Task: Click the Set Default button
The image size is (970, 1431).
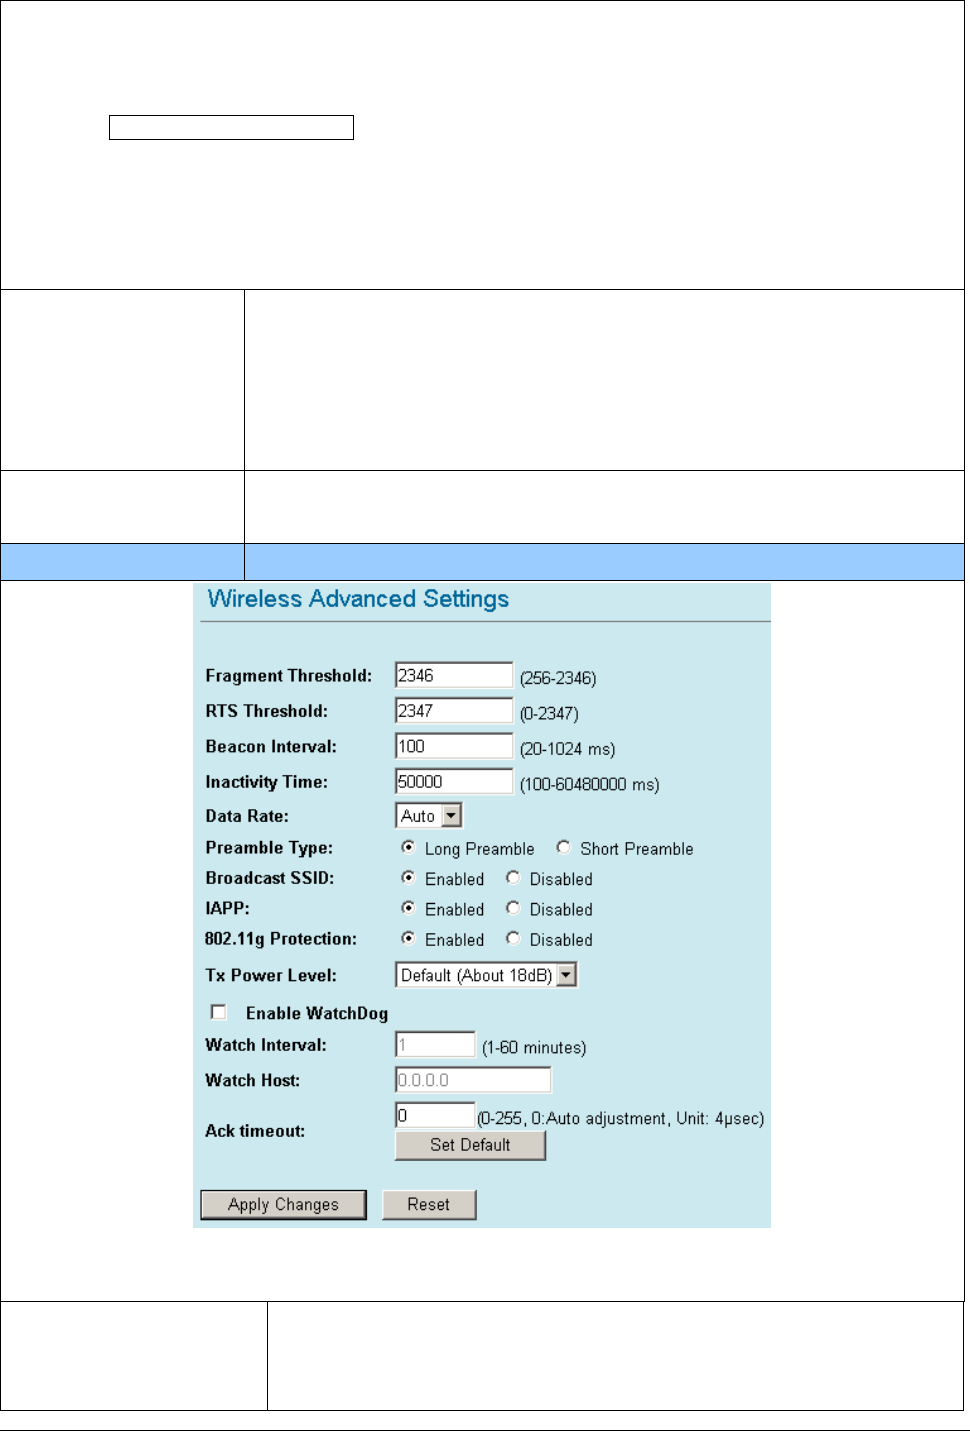Action: coord(470,1145)
